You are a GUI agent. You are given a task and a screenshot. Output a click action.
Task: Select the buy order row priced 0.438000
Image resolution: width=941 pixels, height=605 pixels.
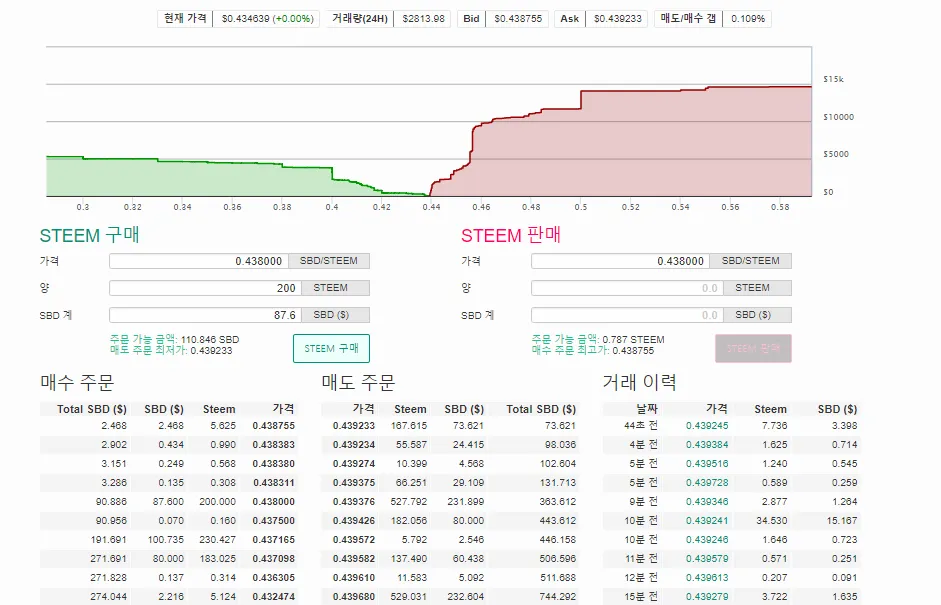[x=168, y=502]
